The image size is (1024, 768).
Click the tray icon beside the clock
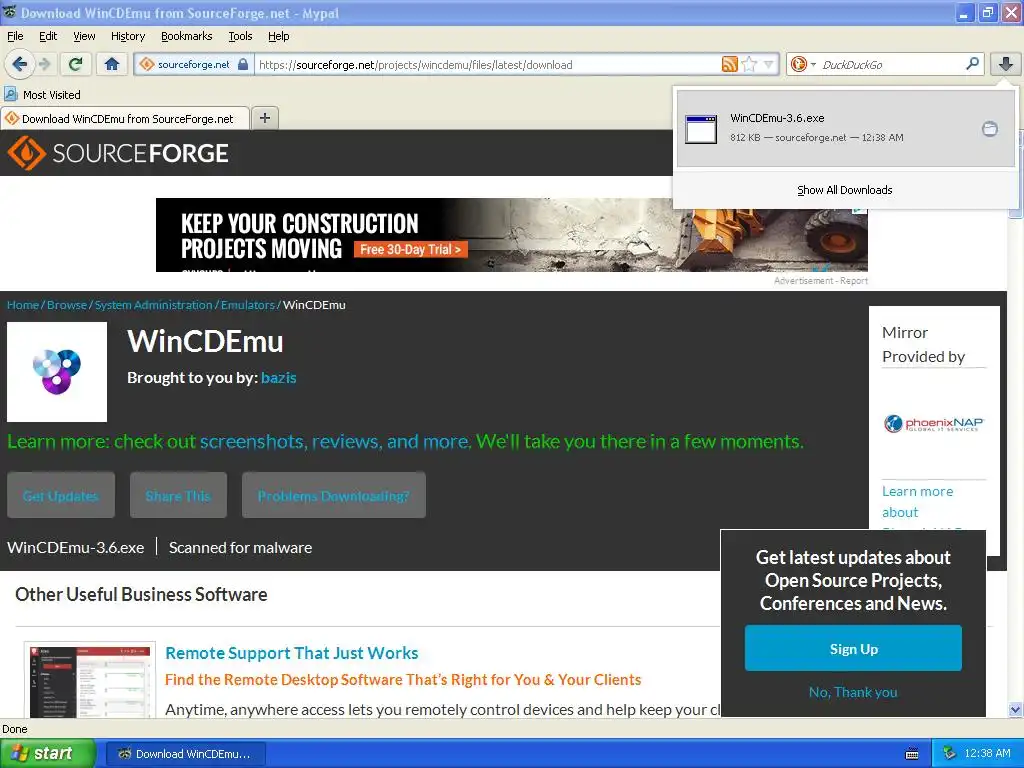(950, 754)
